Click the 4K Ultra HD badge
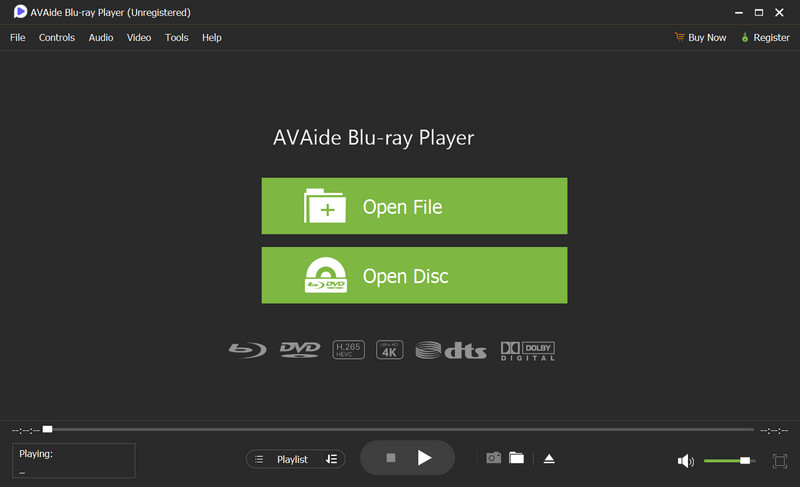800x487 pixels. [390, 350]
